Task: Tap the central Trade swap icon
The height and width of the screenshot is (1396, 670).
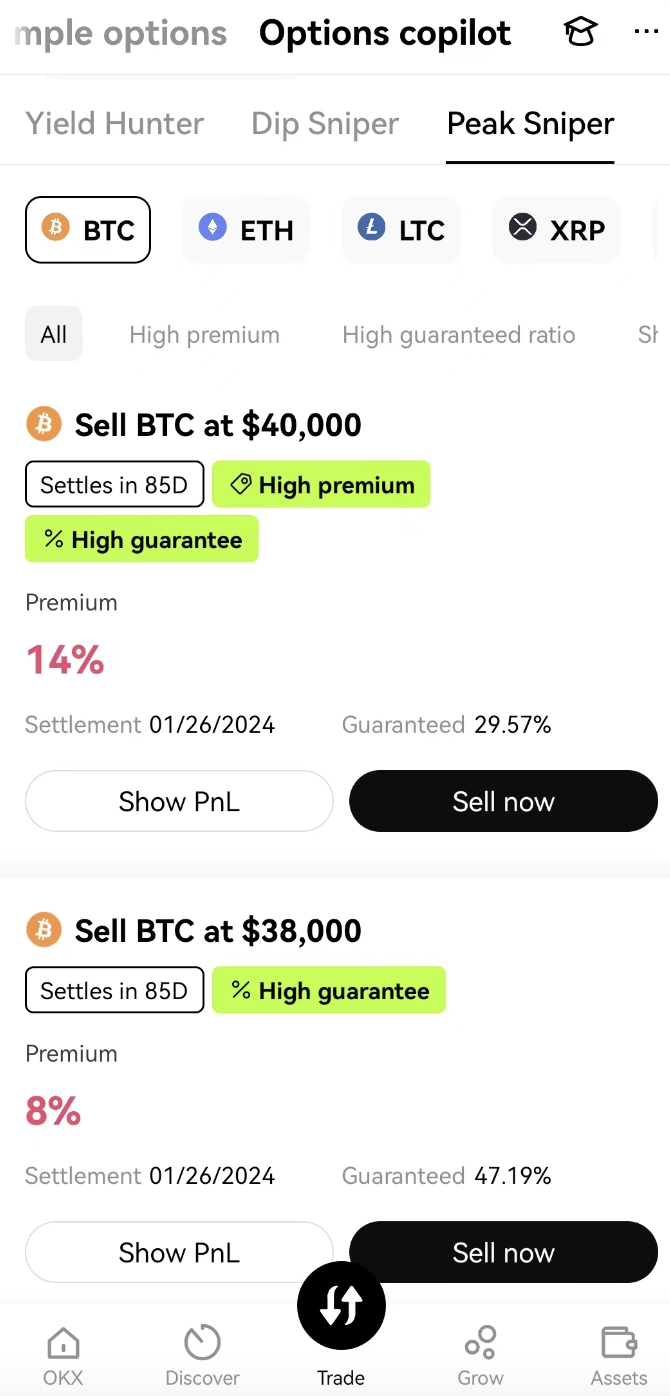Action: coord(341,1305)
